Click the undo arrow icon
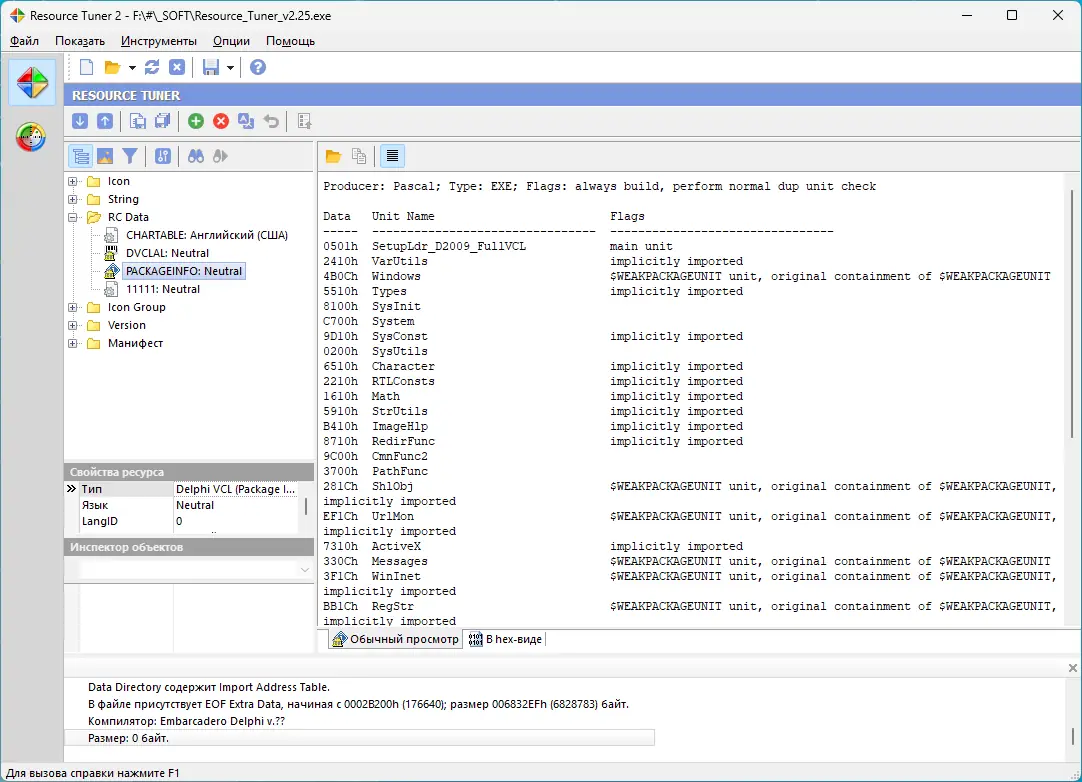This screenshot has width=1082, height=782. point(271,121)
